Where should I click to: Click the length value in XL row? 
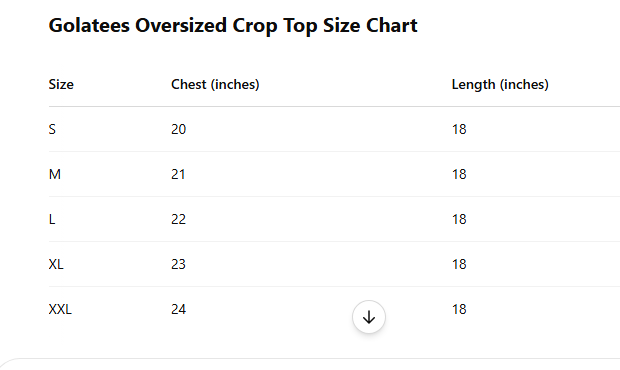(459, 264)
